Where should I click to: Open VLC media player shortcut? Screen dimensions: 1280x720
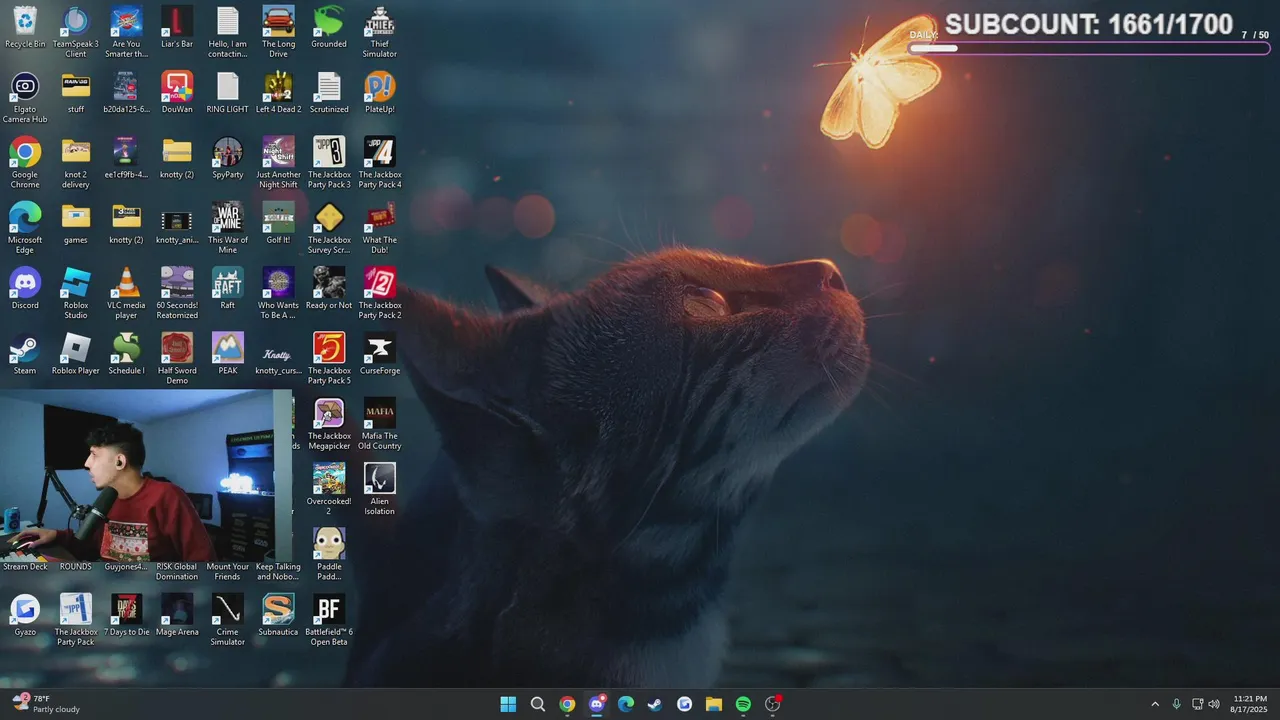[x=126, y=293]
